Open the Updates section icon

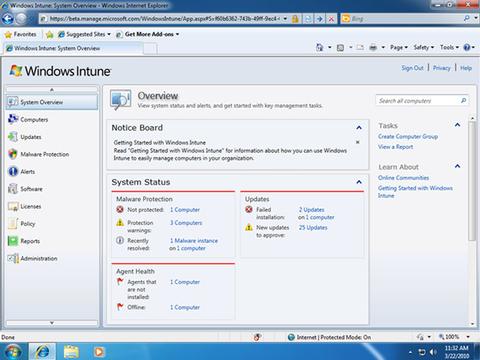(x=13, y=137)
